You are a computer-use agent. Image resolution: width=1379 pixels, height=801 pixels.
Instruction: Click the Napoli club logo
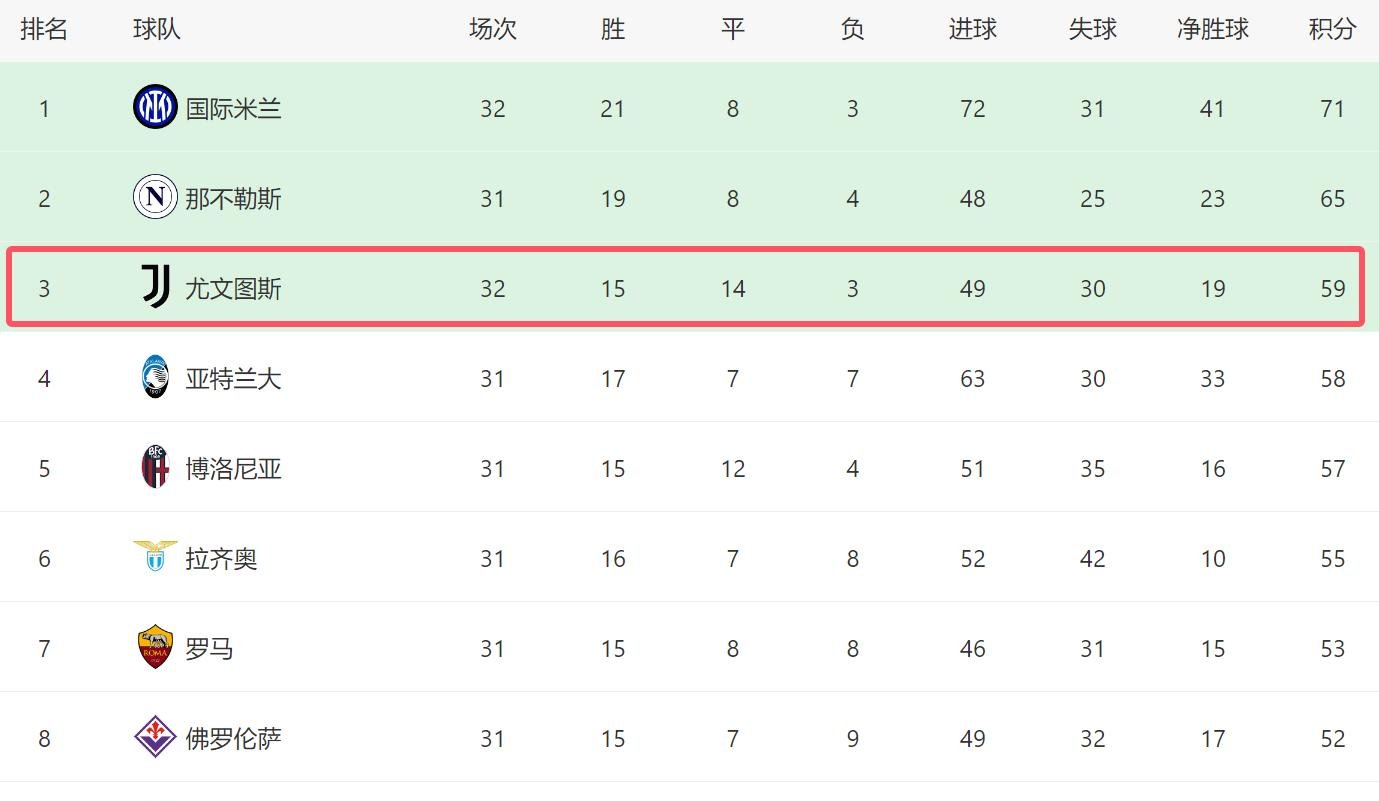coord(155,197)
